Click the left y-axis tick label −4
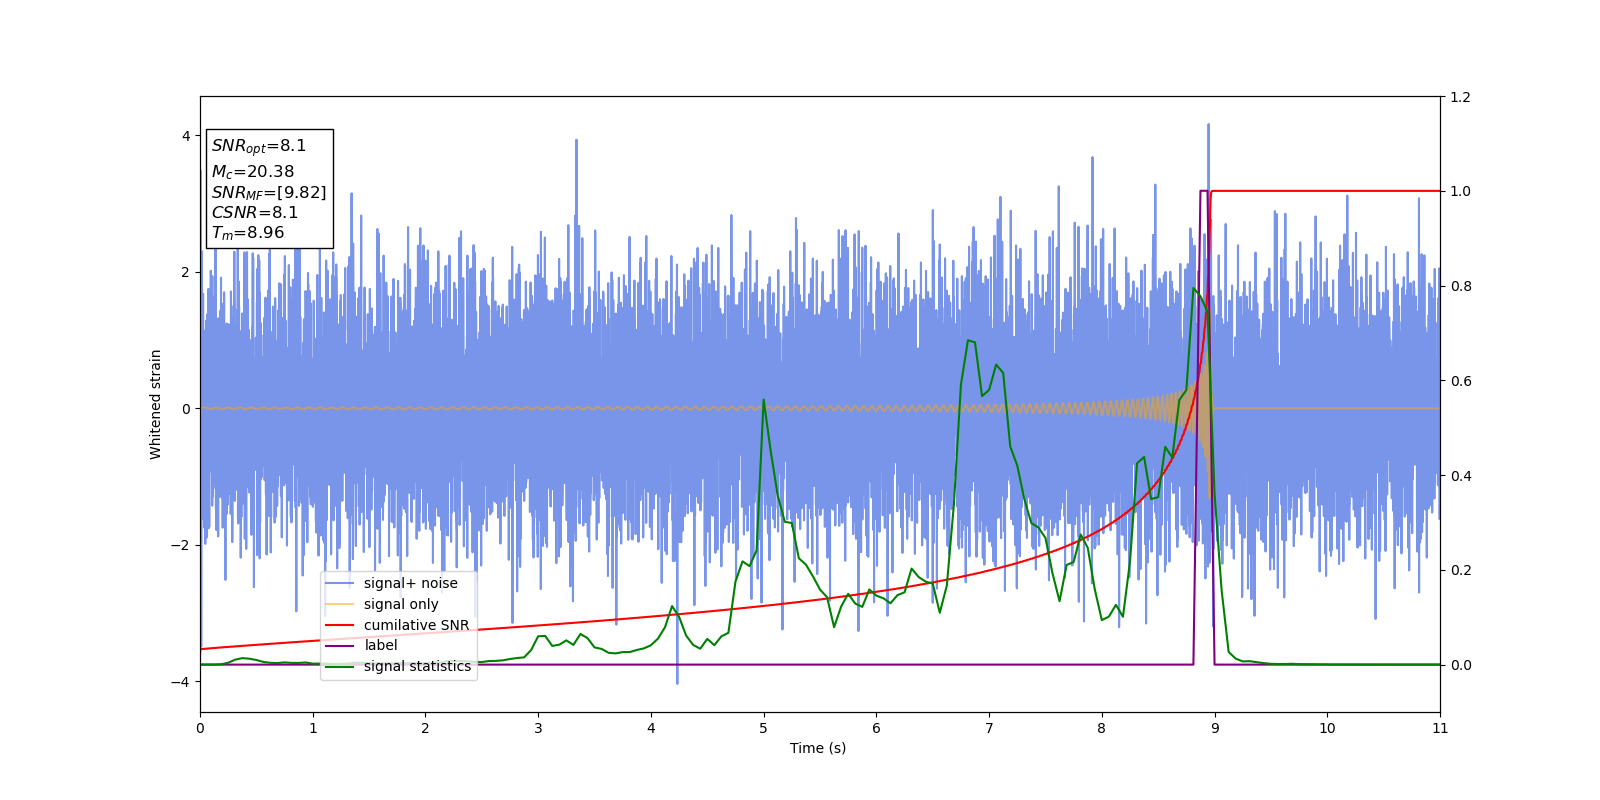 pyautogui.click(x=180, y=682)
